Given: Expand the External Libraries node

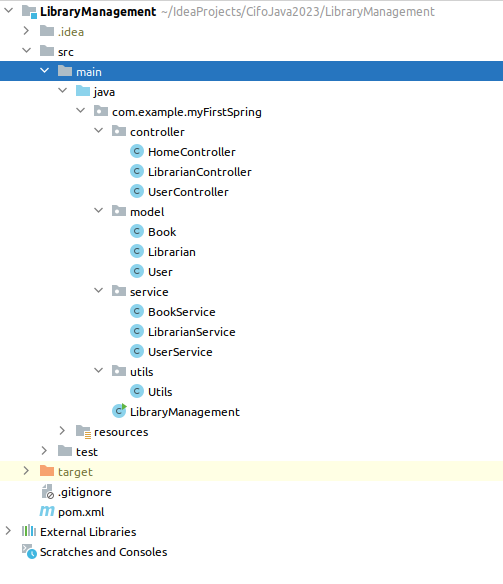Looking at the screenshot, I should pyautogui.click(x=8, y=531).
